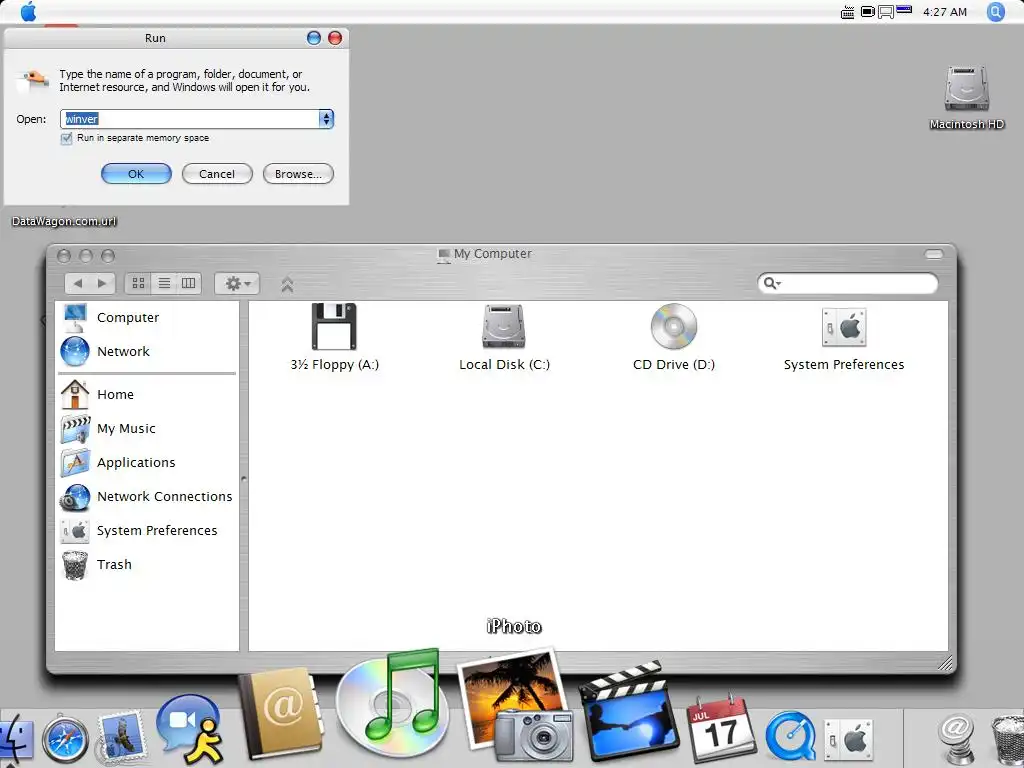Open Mail stamp icon in the dock
This screenshot has width=1024, height=768.
tap(120, 738)
